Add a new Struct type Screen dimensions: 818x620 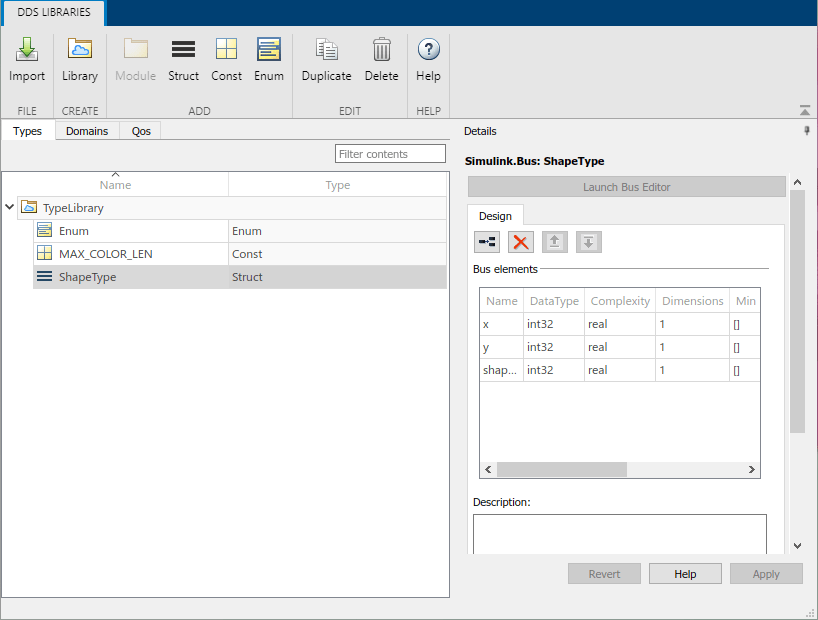coord(183,59)
